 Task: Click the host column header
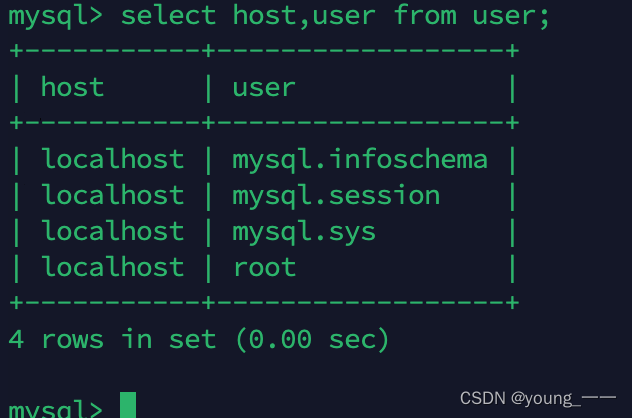click(73, 87)
